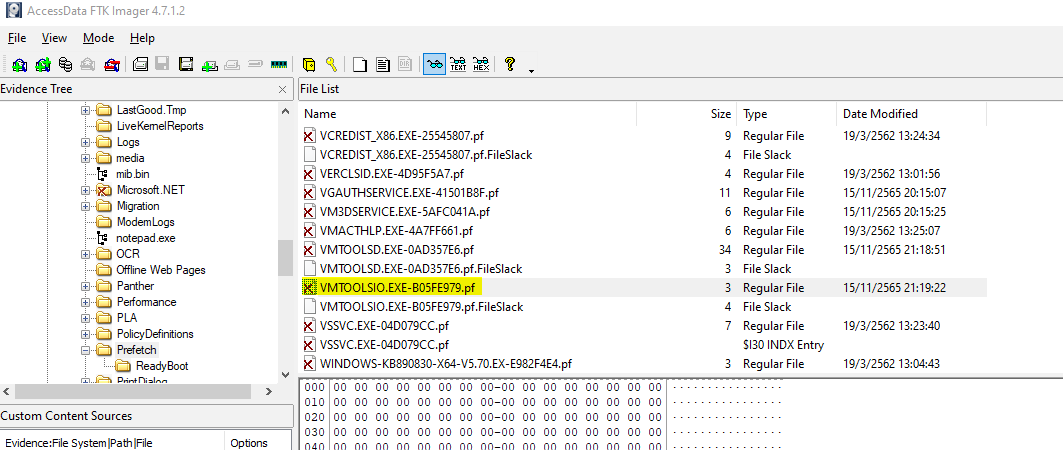The height and width of the screenshot is (450, 1063).
Task: Click the icon beside VMTOOLSD.EXE-0AD357E6.pf.FileSlack
Action: pos(309,269)
